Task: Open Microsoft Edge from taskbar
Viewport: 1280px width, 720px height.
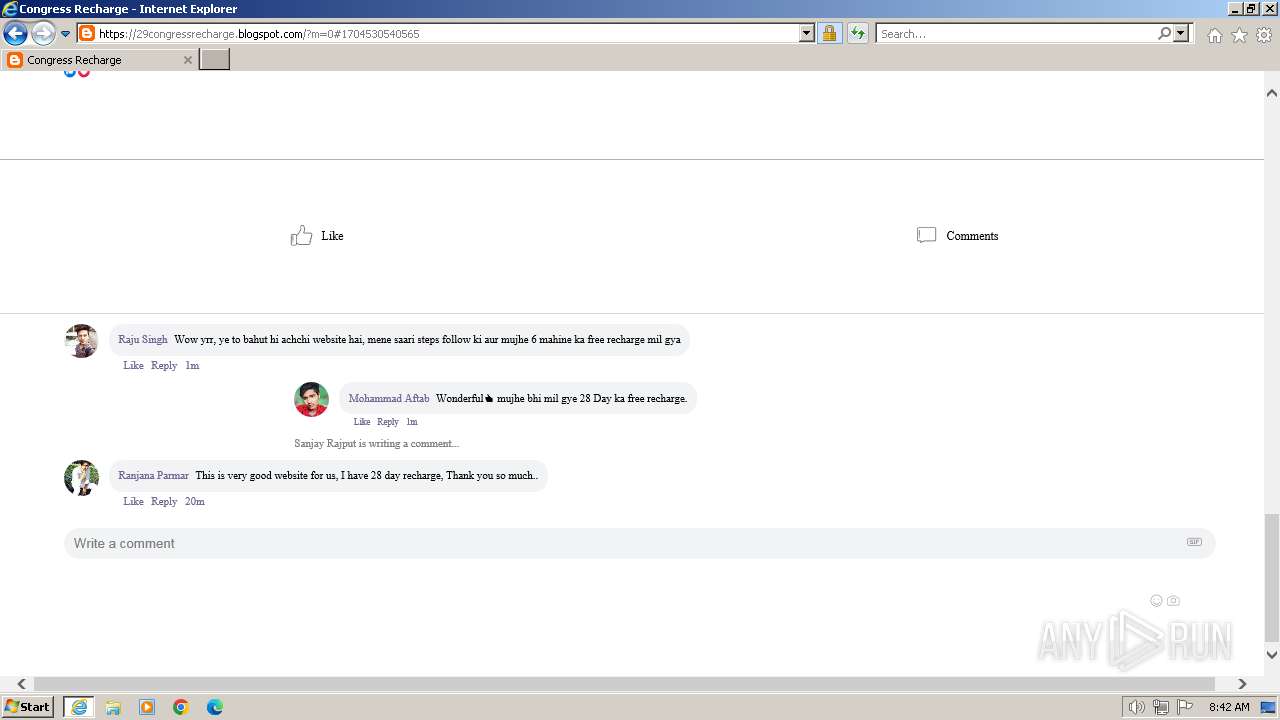Action: [215, 707]
